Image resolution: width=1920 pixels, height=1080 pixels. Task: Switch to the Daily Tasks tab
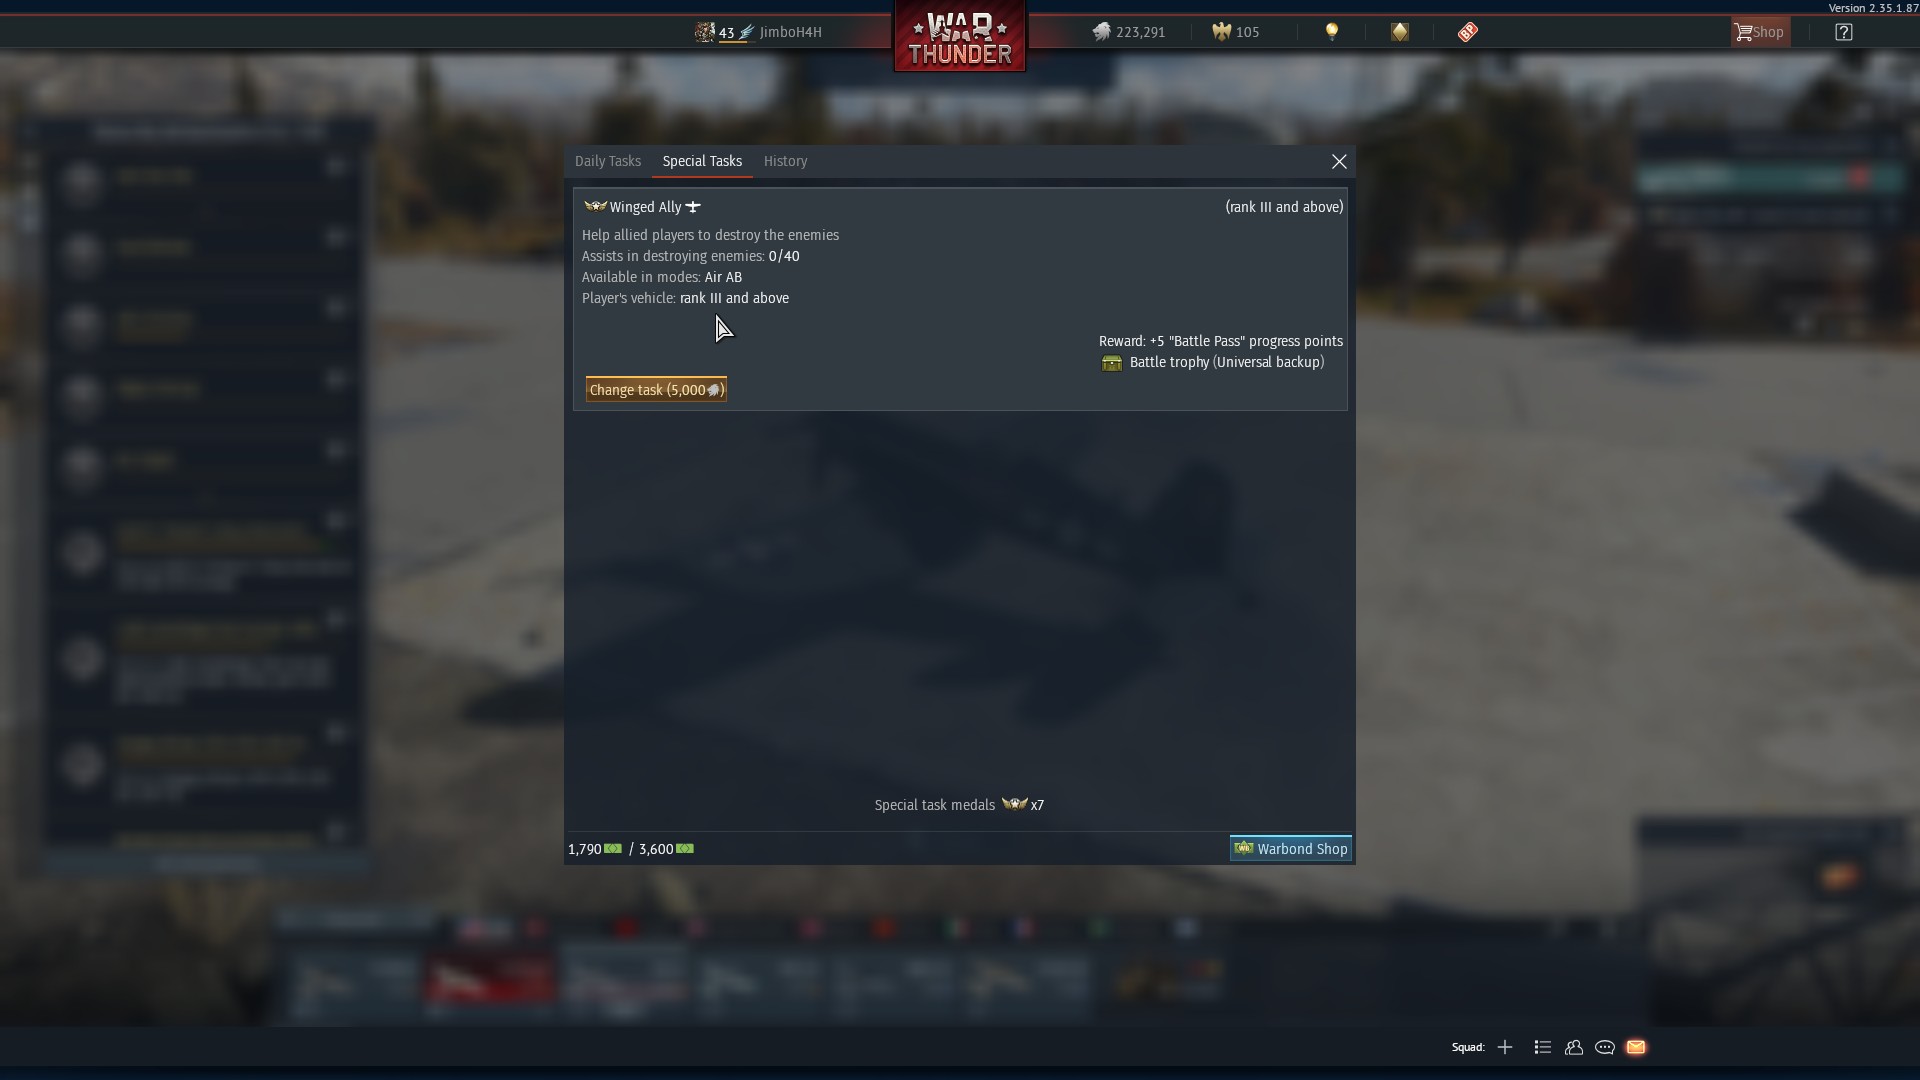pyautogui.click(x=608, y=161)
